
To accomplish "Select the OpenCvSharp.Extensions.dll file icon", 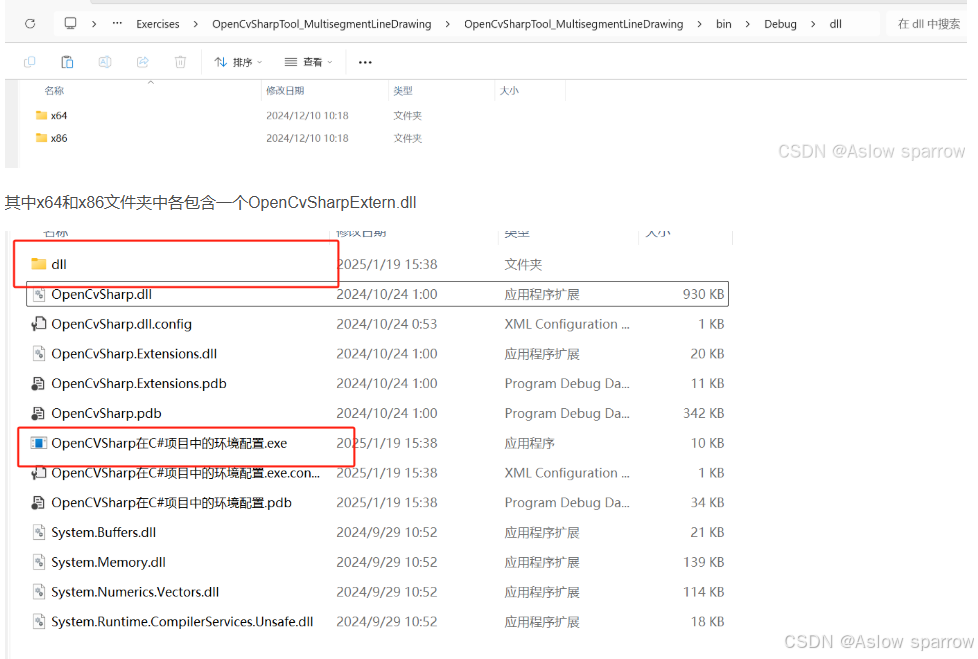I will [39, 354].
